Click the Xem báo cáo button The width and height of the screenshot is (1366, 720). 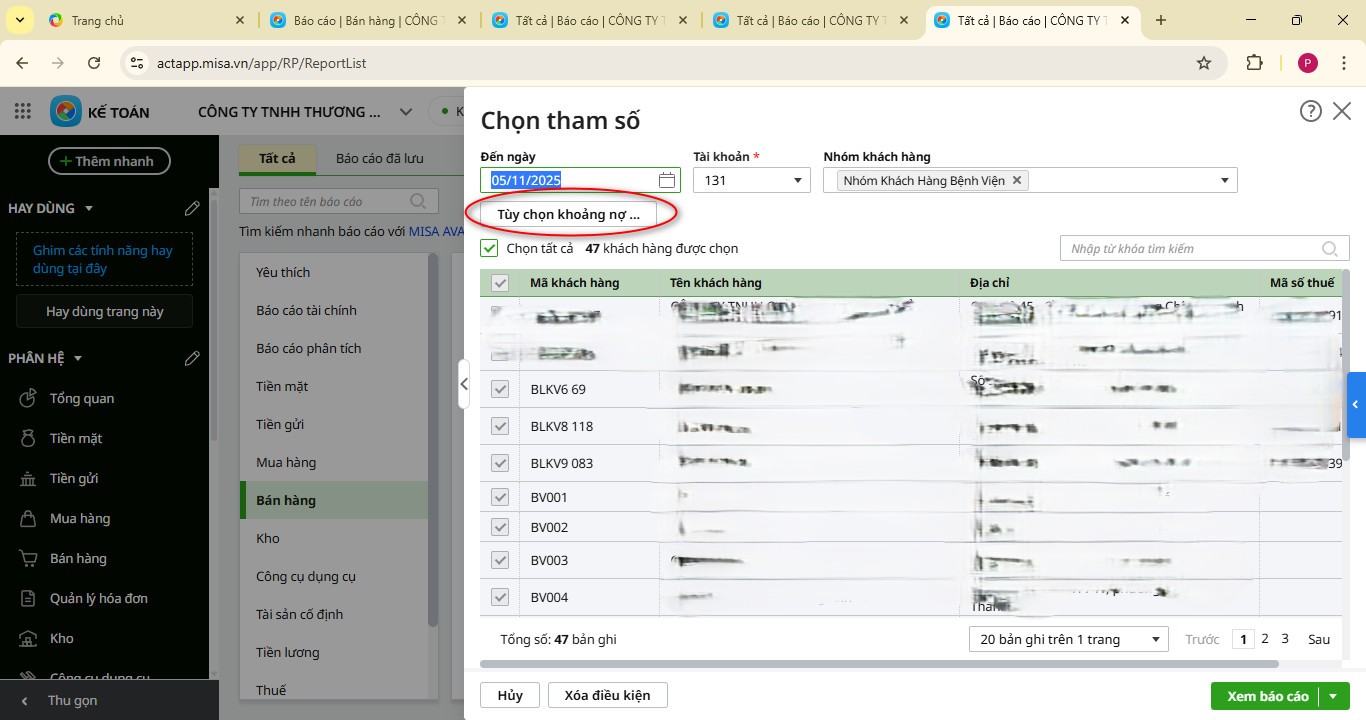(x=1267, y=696)
